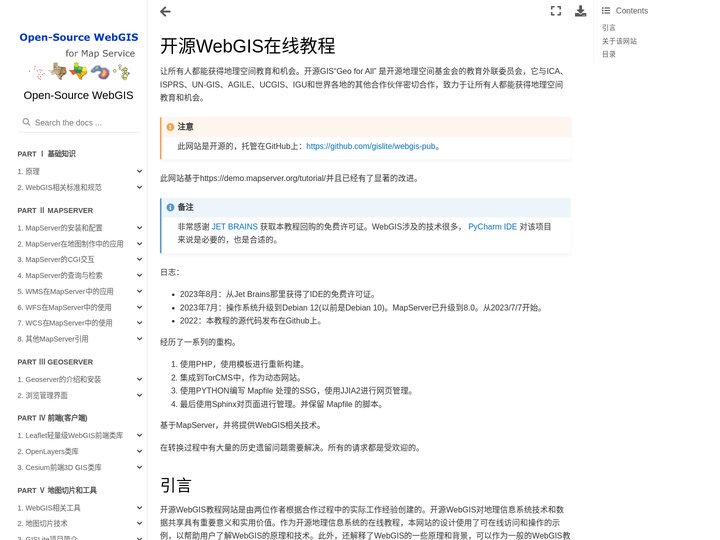Open the Open-Source WebGIS logo image
Image resolution: width=720 pixels, height=540 pixels.
79,55
